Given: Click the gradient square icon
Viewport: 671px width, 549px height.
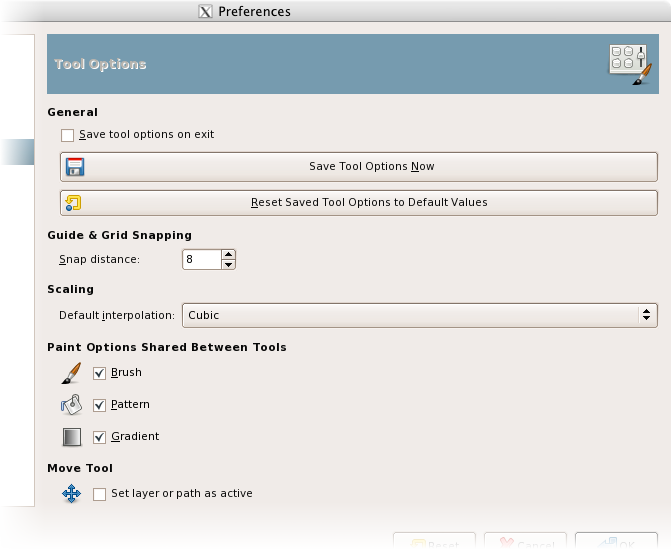Looking at the screenshot, I should [71, 437].
